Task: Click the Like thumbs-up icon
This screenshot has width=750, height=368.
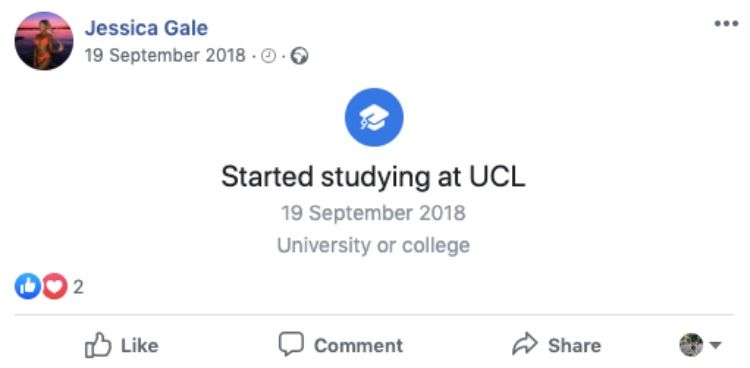Action: [x=98, y=345]
